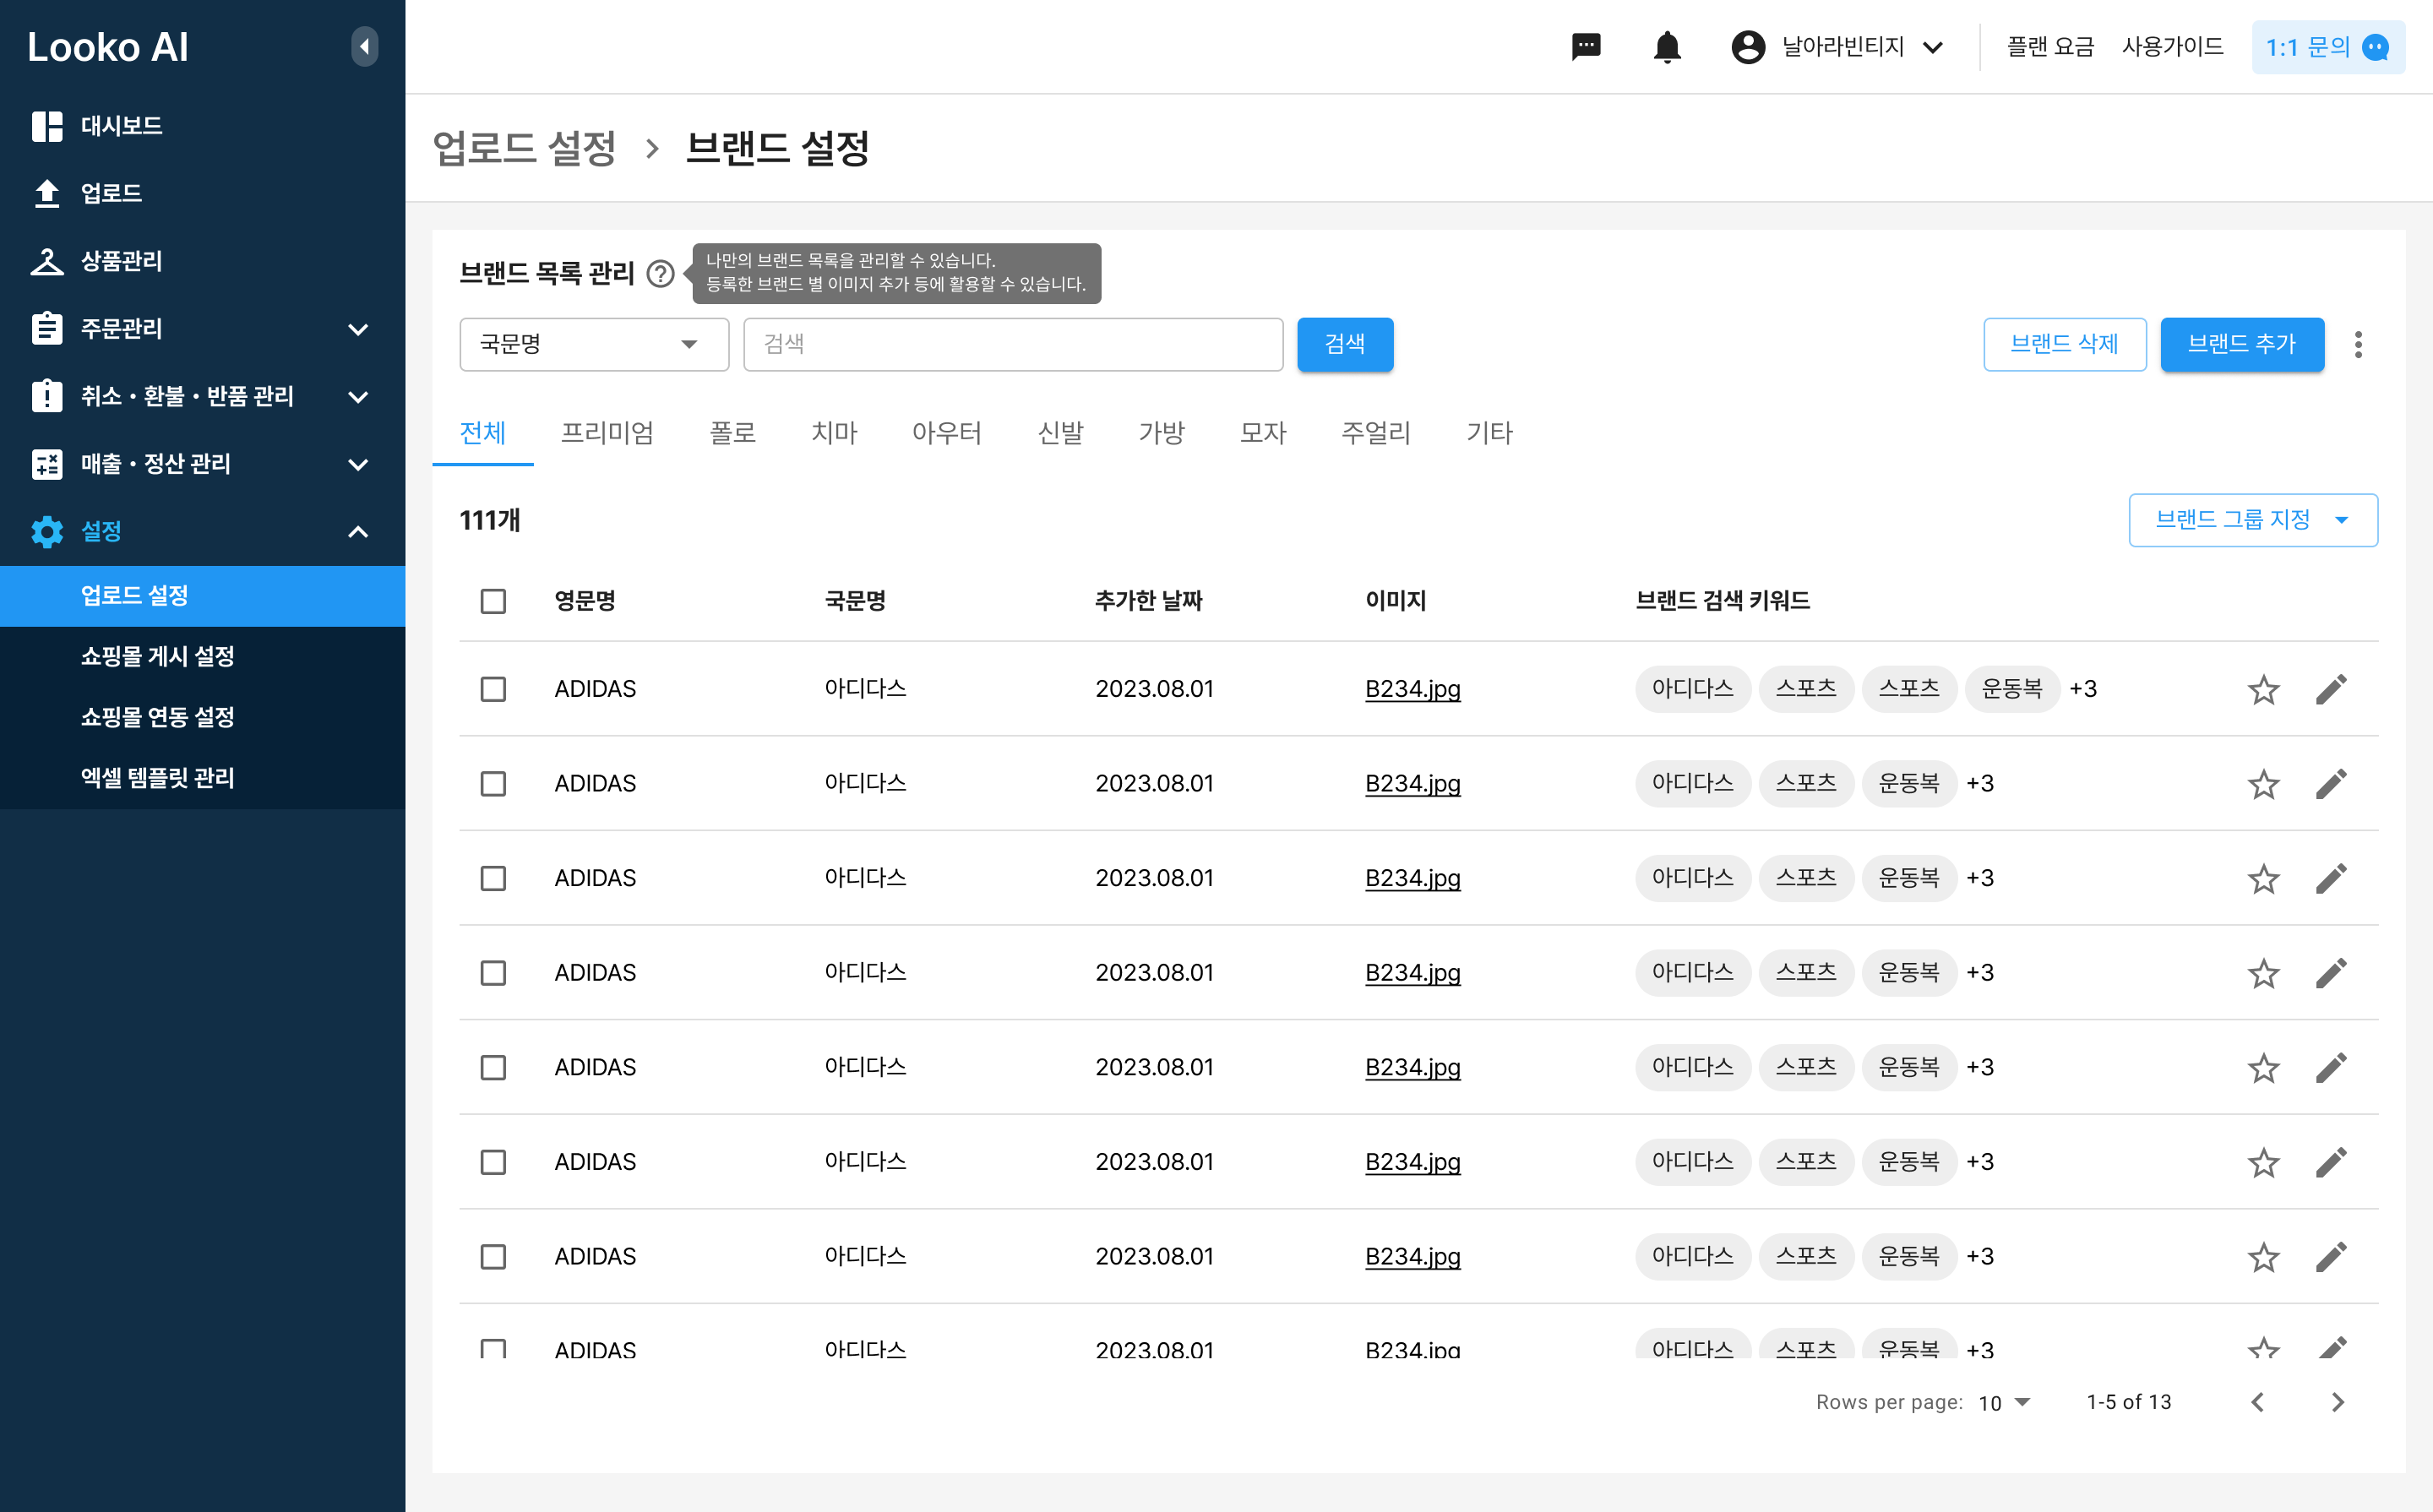Select the third ADIDAS row checkbox
The height and width of the screenshot is (1512, 2433).
click(x=493, y=878)
